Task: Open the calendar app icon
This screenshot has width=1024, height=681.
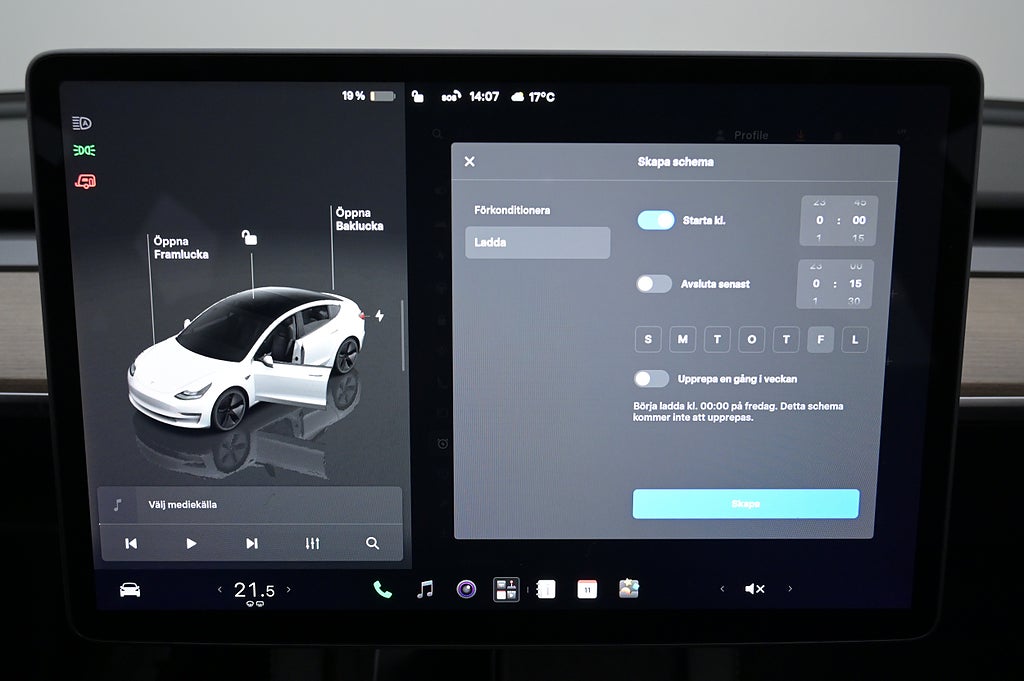Action: 587,589
